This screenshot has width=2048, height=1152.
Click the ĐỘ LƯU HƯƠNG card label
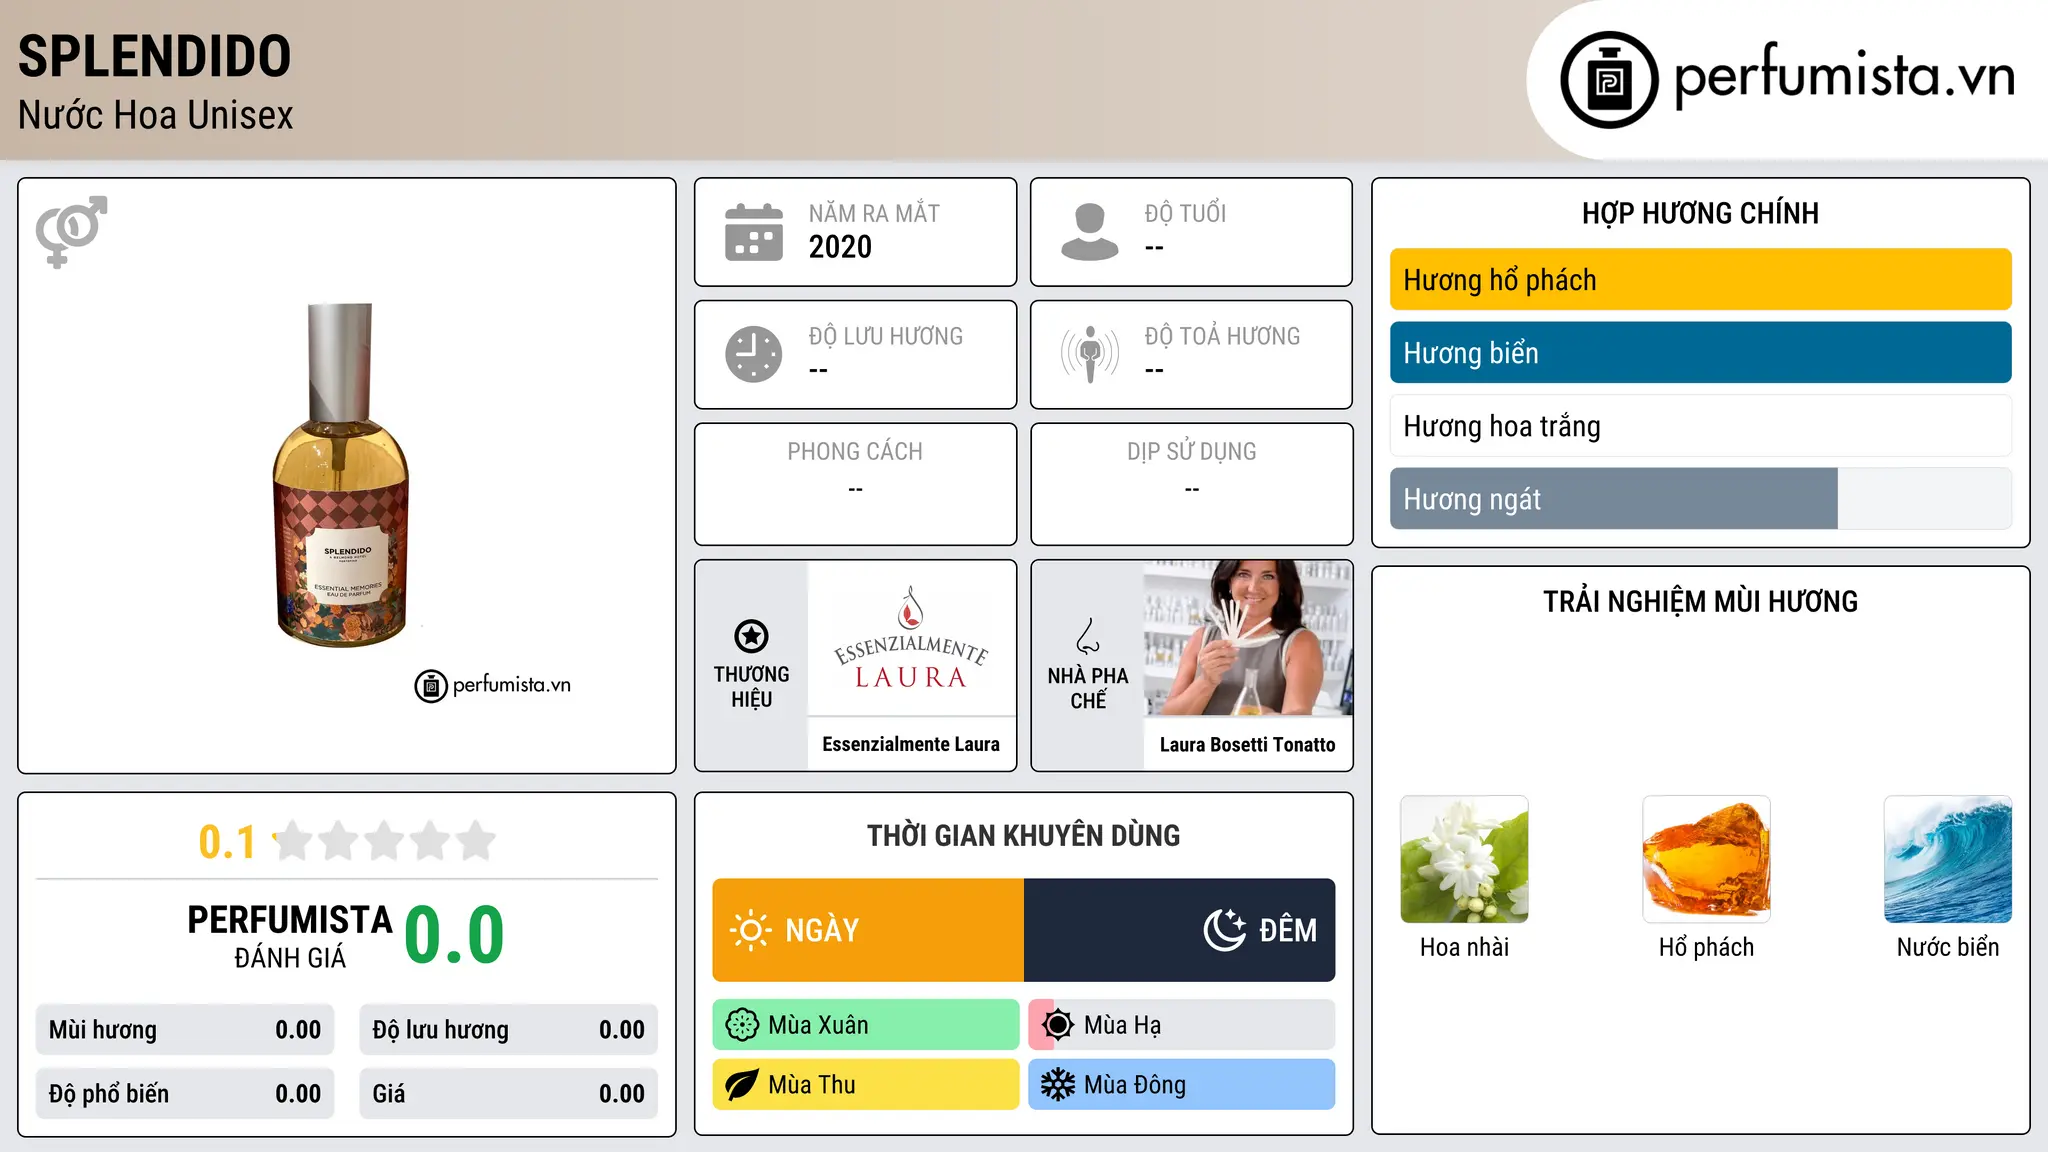885,337
